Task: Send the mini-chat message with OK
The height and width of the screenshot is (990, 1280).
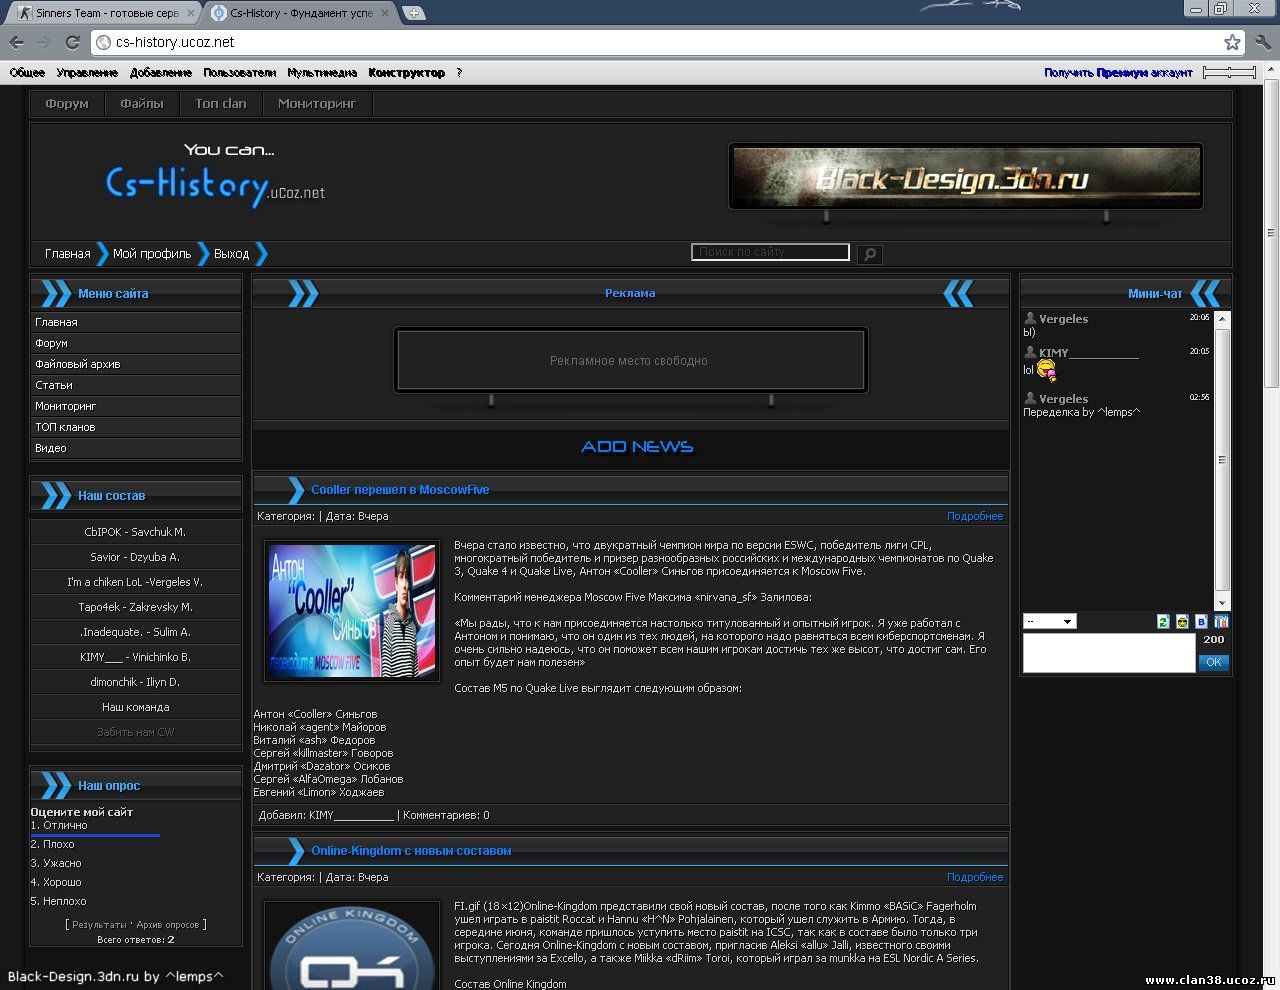Action: tap(1213, 662)
